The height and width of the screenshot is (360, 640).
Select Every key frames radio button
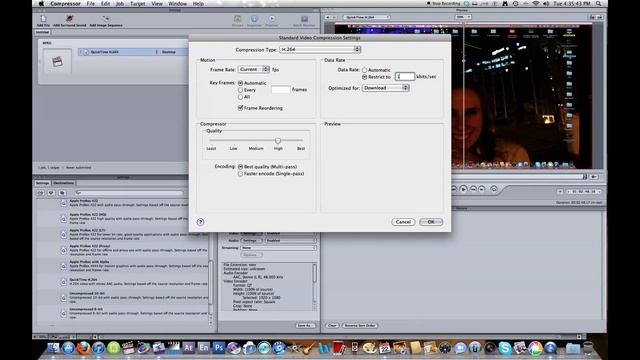click(240, 90)
